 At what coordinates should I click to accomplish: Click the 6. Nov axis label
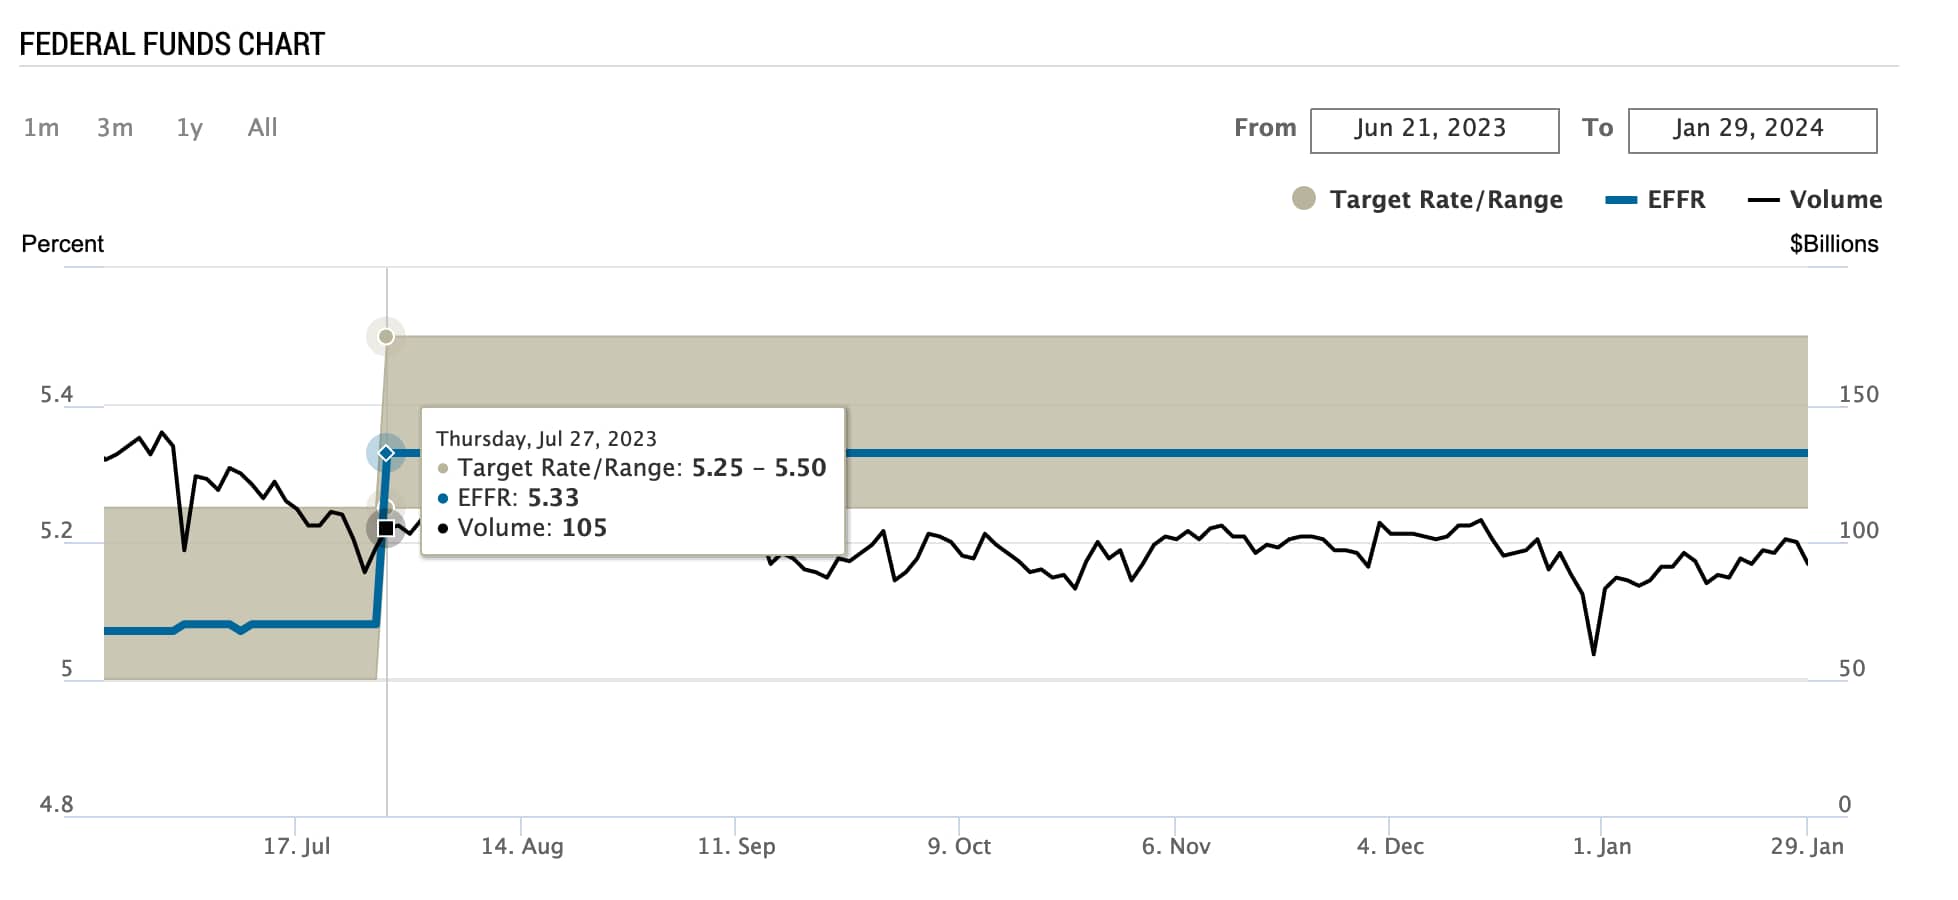[x=1176, y=846]
